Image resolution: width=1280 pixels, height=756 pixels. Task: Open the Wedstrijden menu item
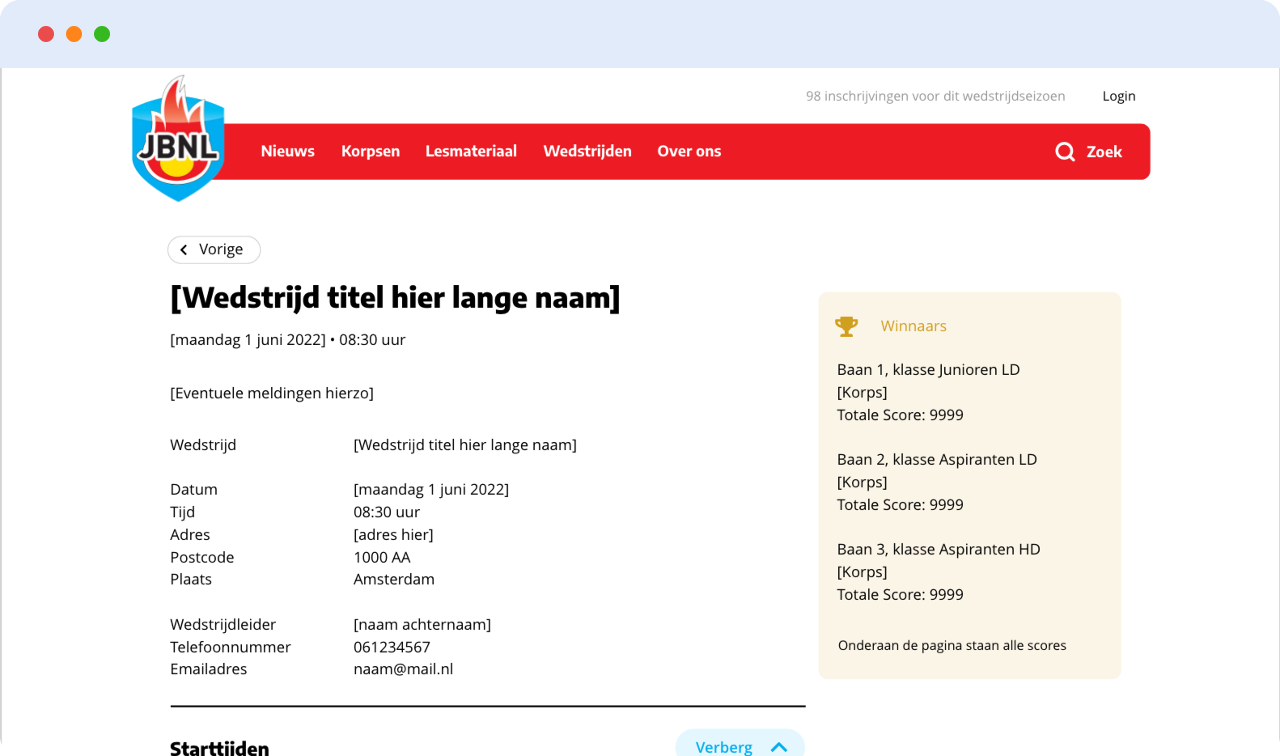[x=587, y=151]
